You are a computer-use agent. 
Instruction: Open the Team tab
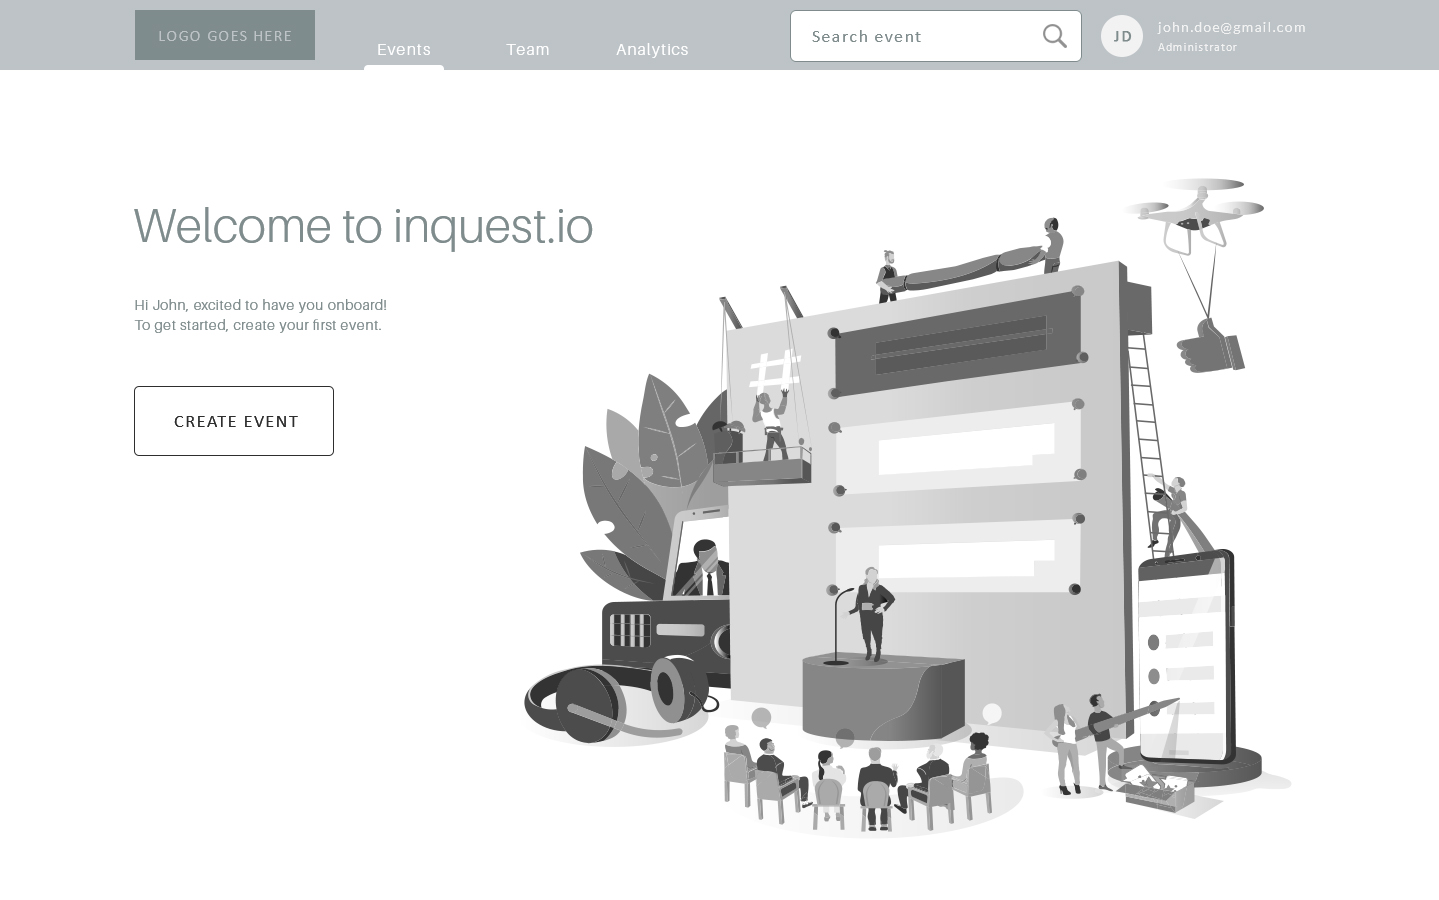[x=528, y=49]
